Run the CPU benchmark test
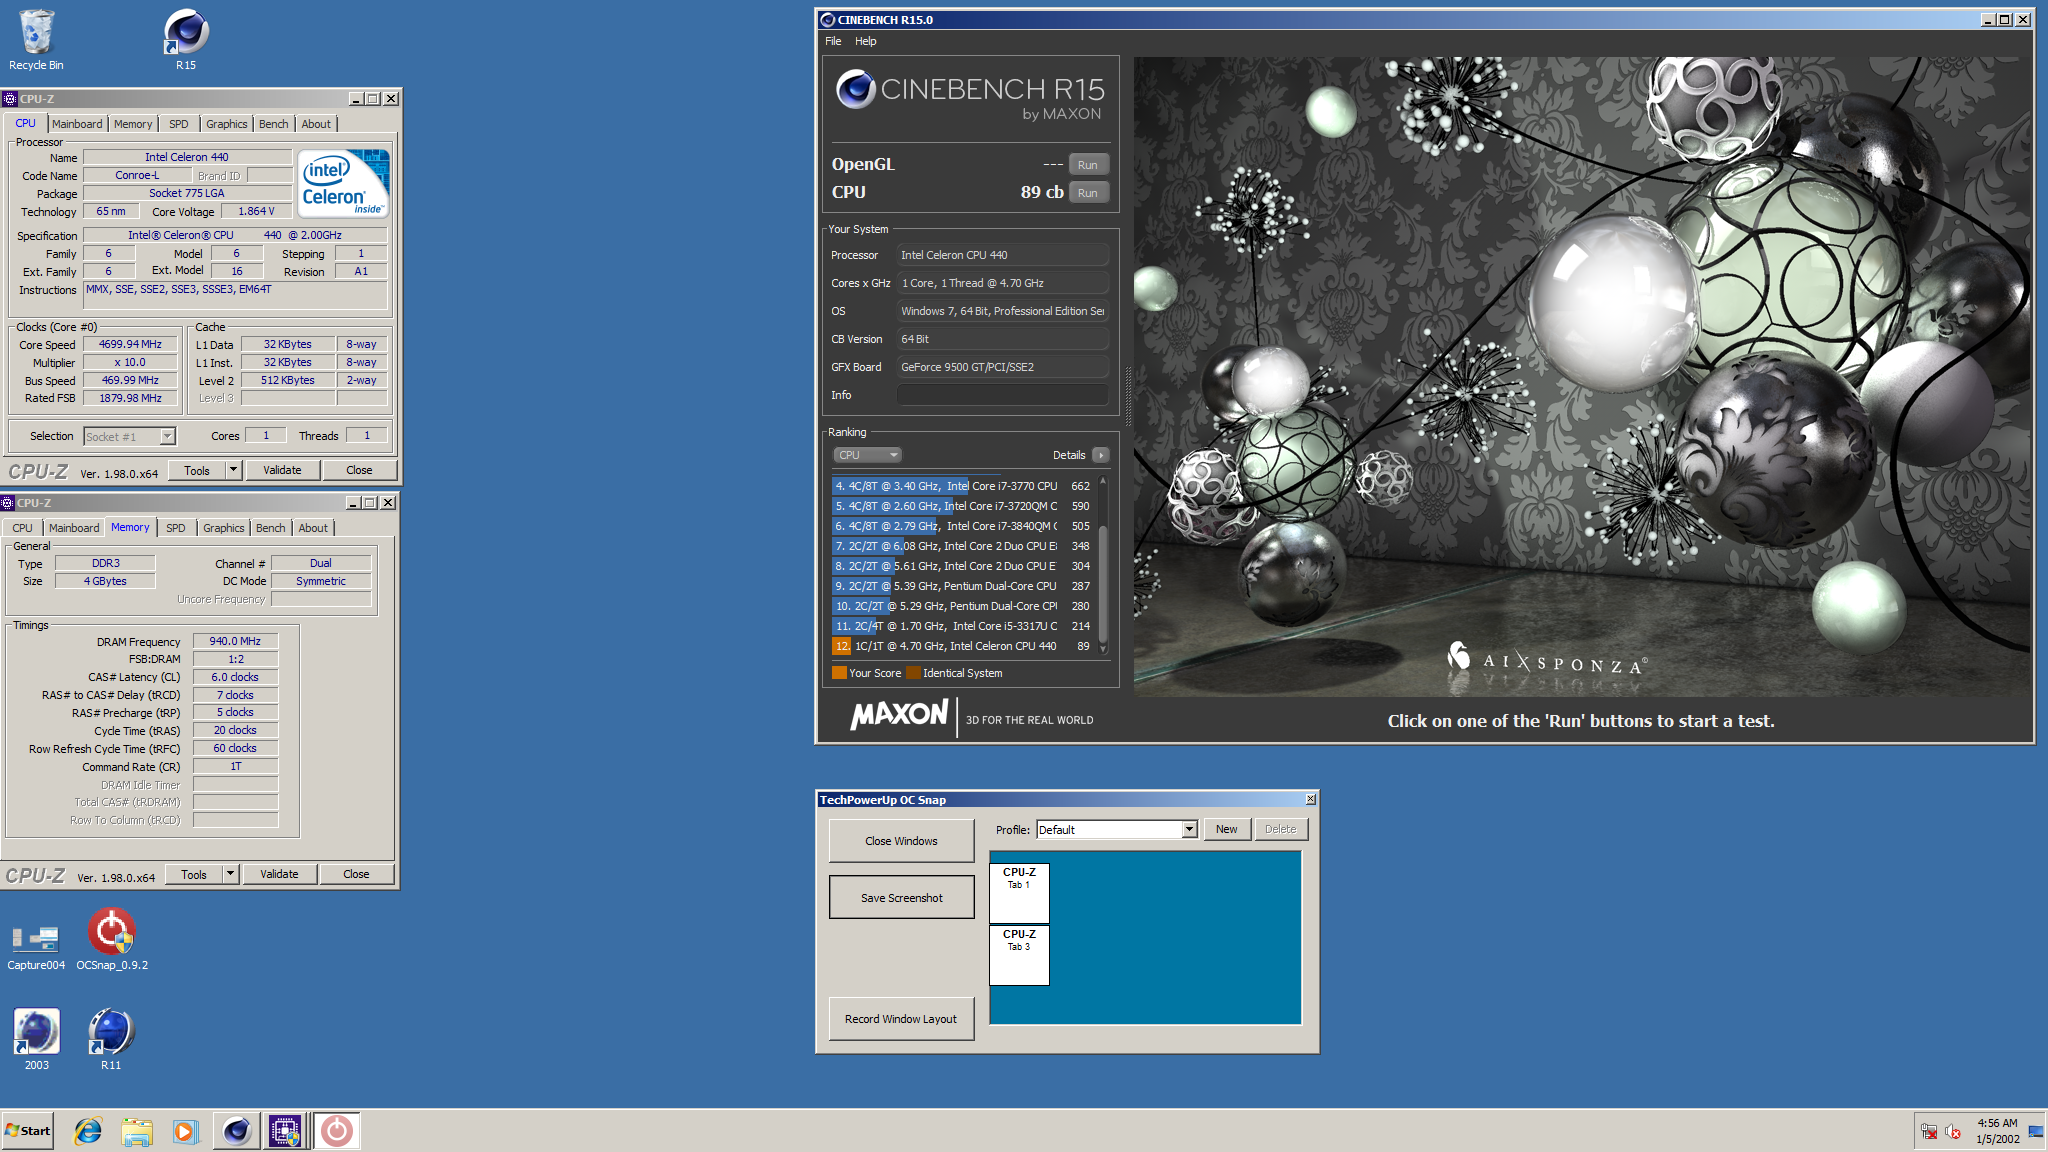Screen dimensions: 2048x1152 pos(1088,193)
